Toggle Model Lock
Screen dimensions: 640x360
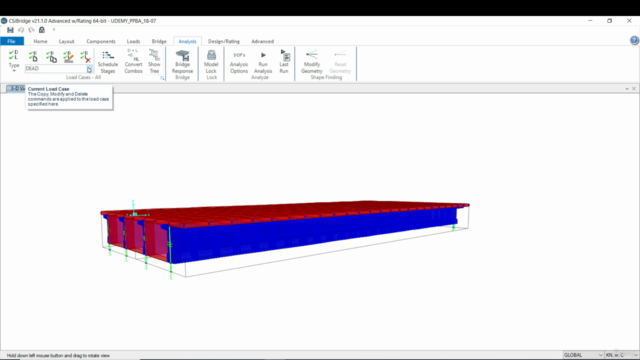[x=211, y=62]
